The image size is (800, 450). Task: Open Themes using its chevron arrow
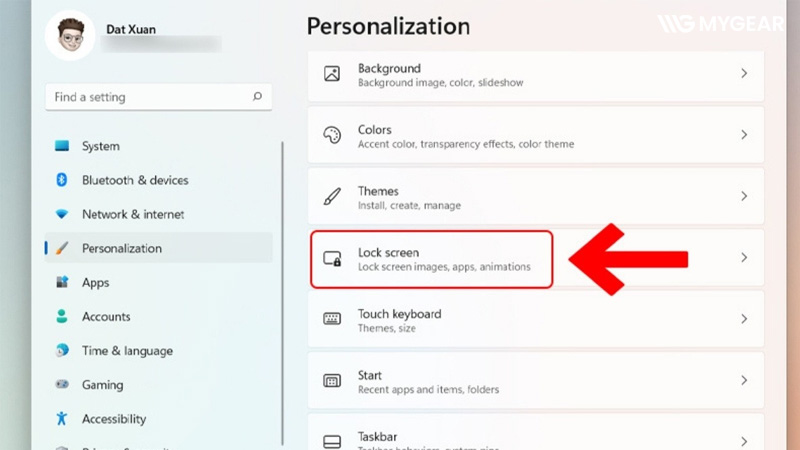coord(743,196)
